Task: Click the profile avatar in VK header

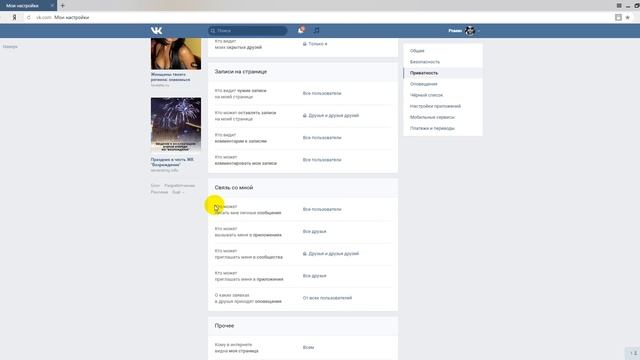Action: [470, 31]
